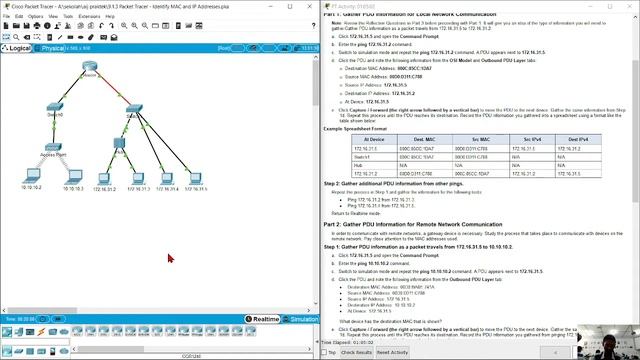Screen dimensions: 640x360
Task: Click the Fast Forward Time button
Action: pyautogui.click(x=58, y=319)
